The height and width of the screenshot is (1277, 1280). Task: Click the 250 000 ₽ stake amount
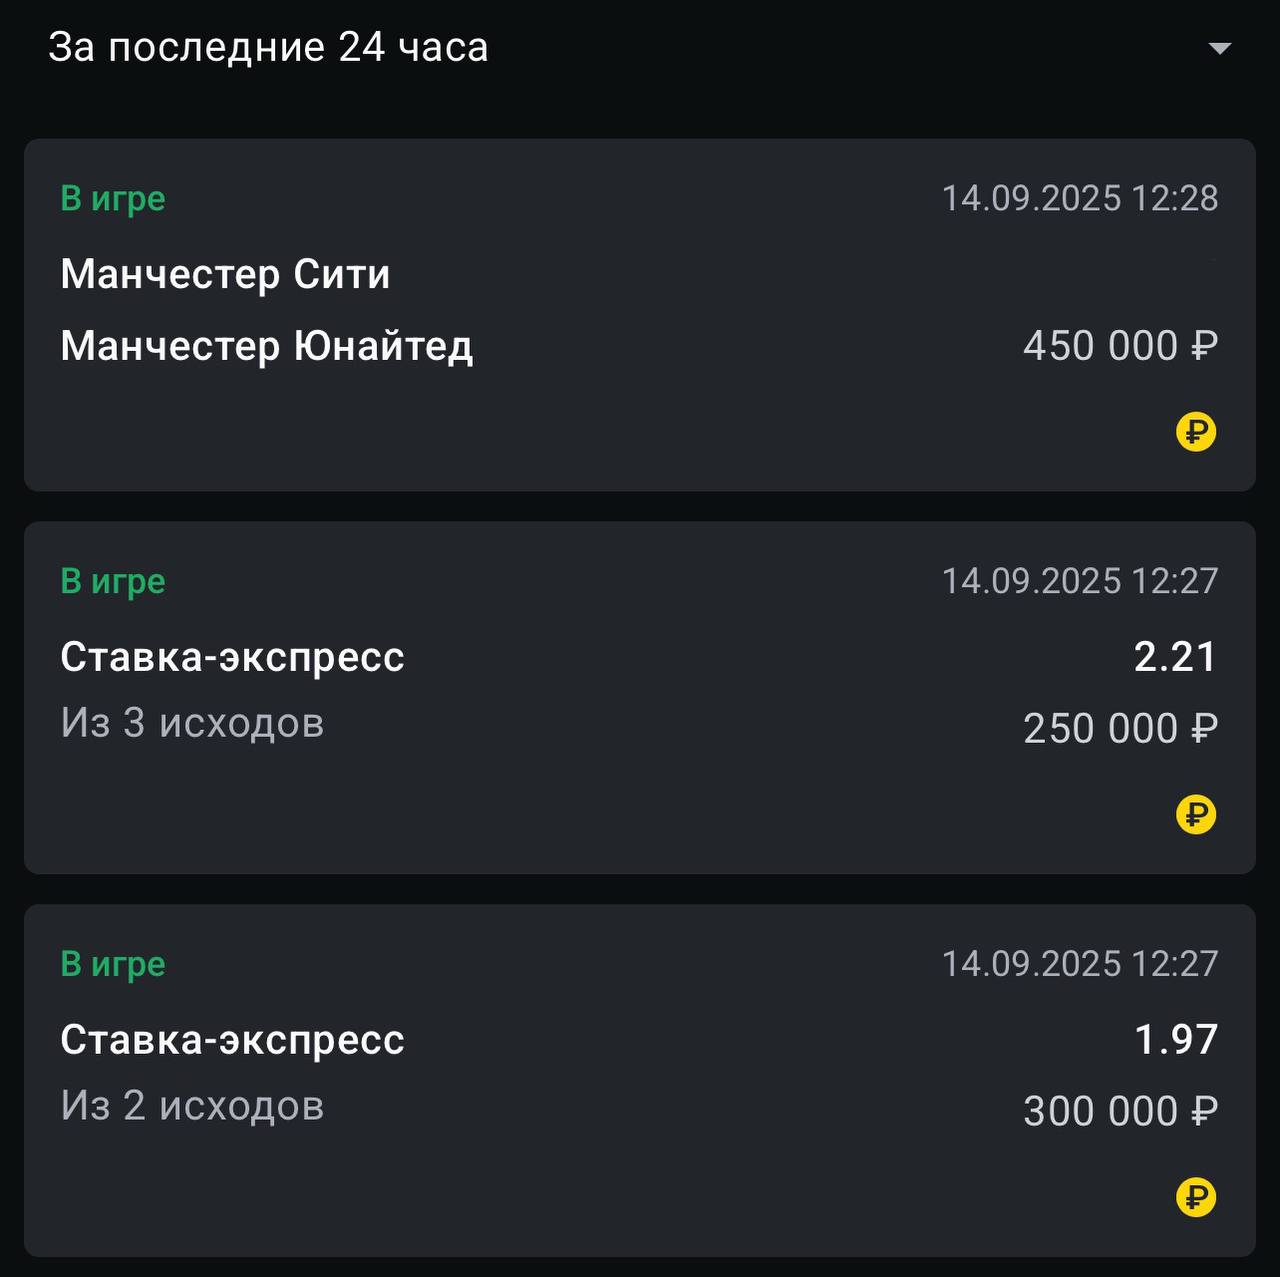(x=1119, y=729)
